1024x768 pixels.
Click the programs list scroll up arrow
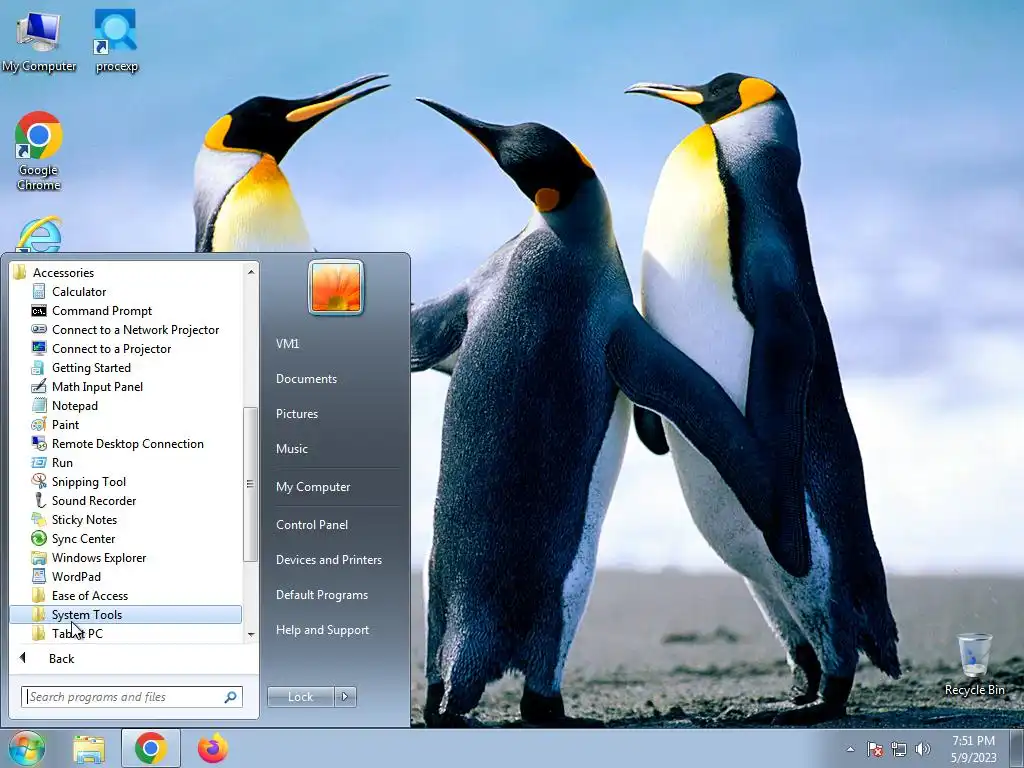251,272
